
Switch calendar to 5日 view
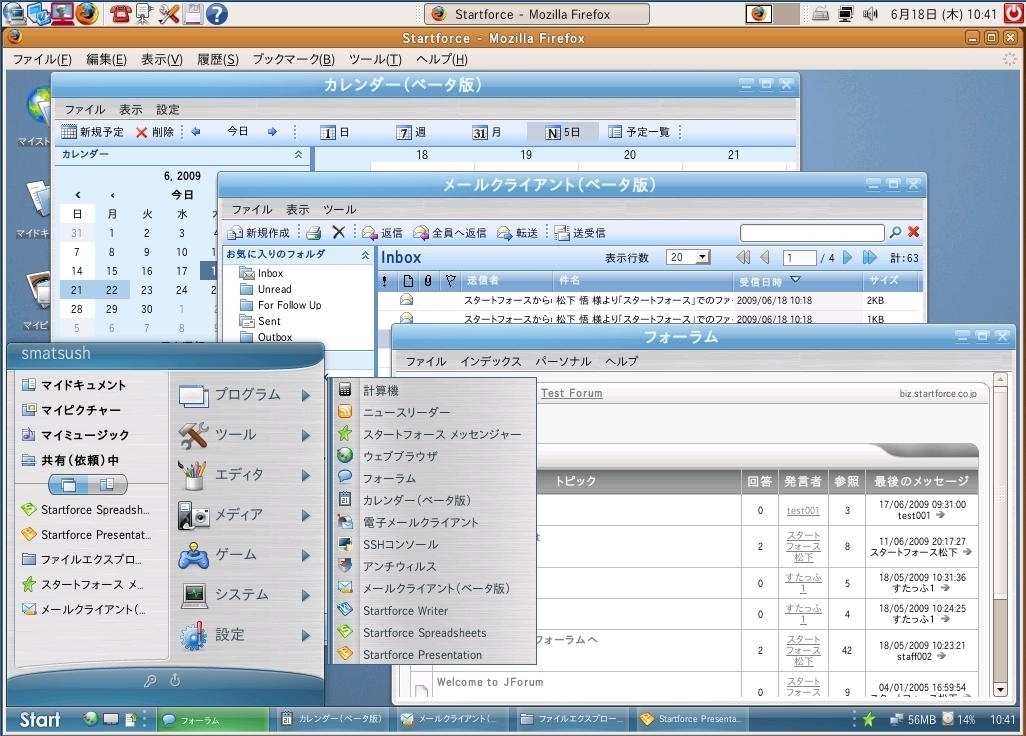[563, 132]
